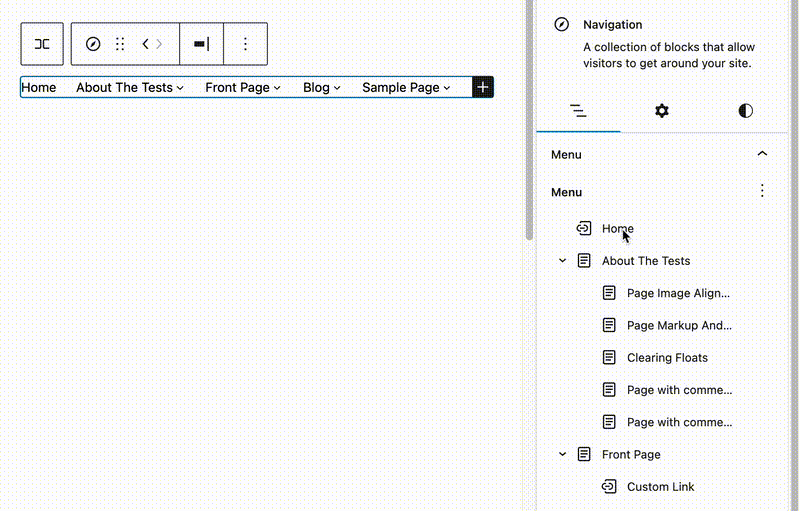800x511 pixels.
Task: Switch to the Styles half-circle tab
Action: pyautogui.click(x=745, y=111)
